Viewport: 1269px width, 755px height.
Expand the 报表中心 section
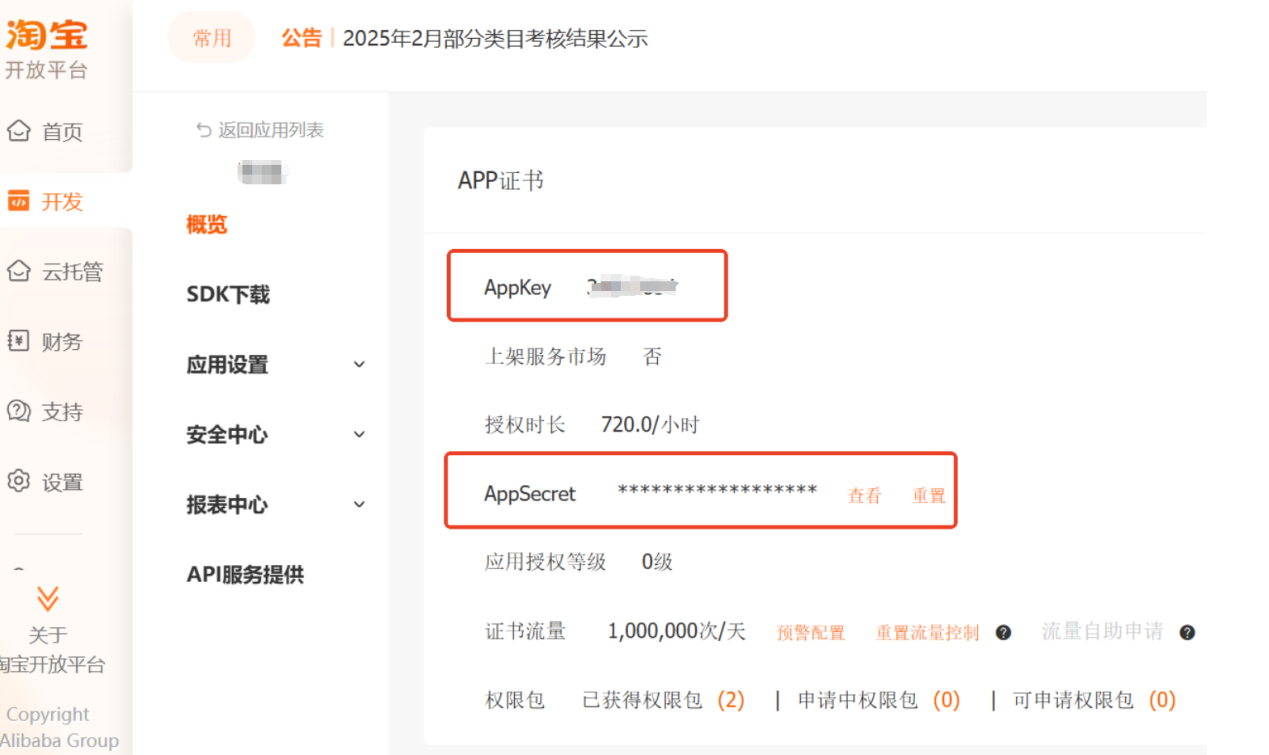point(360,505)
